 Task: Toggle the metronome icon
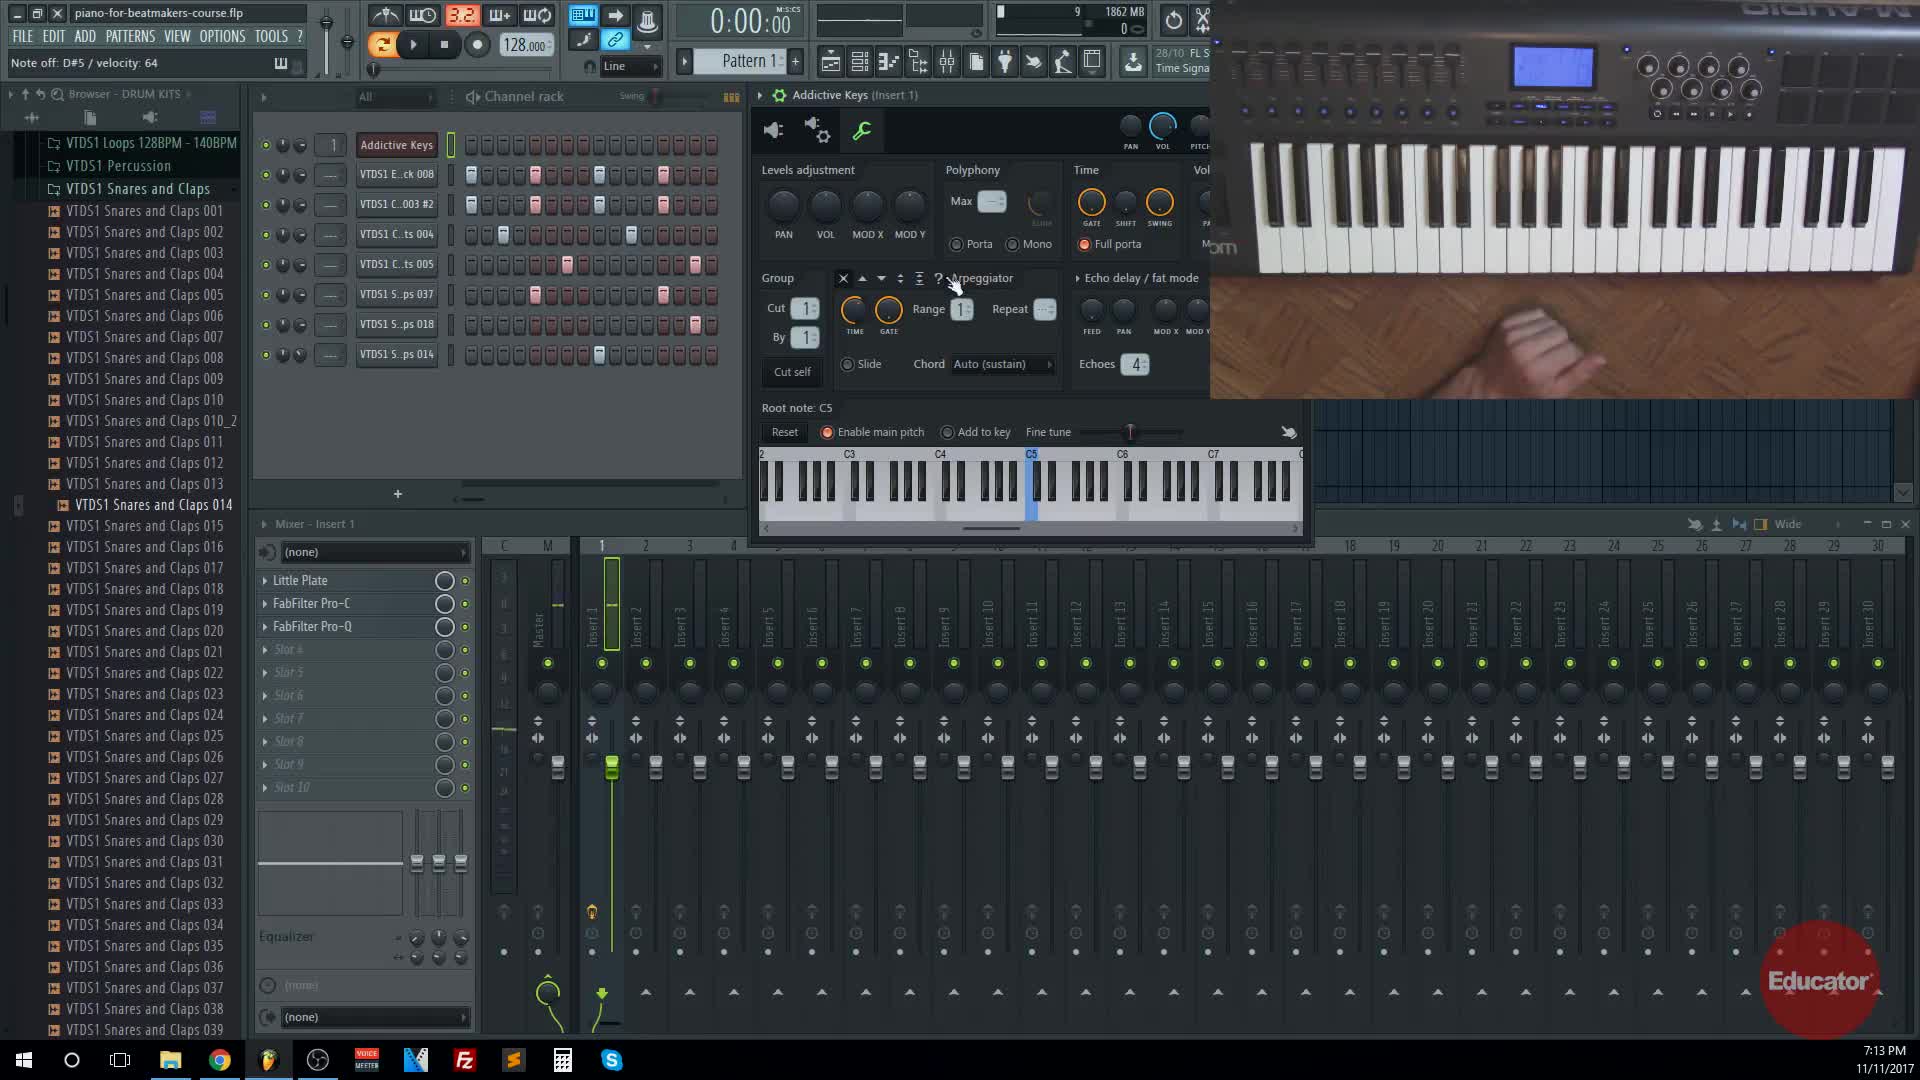(386, 15)
